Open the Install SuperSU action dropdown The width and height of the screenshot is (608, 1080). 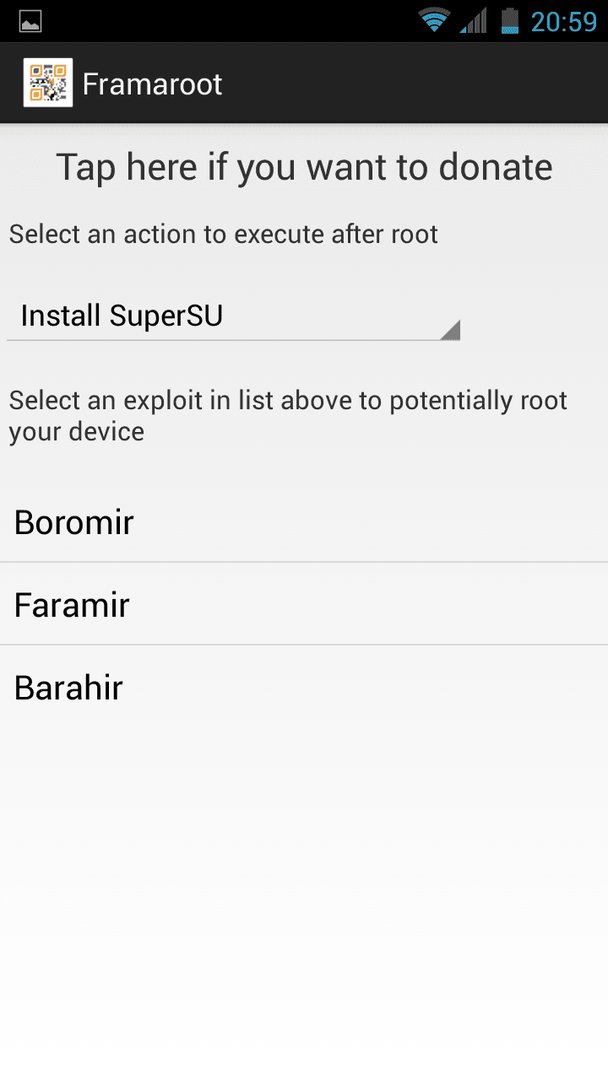click(233, 316)
